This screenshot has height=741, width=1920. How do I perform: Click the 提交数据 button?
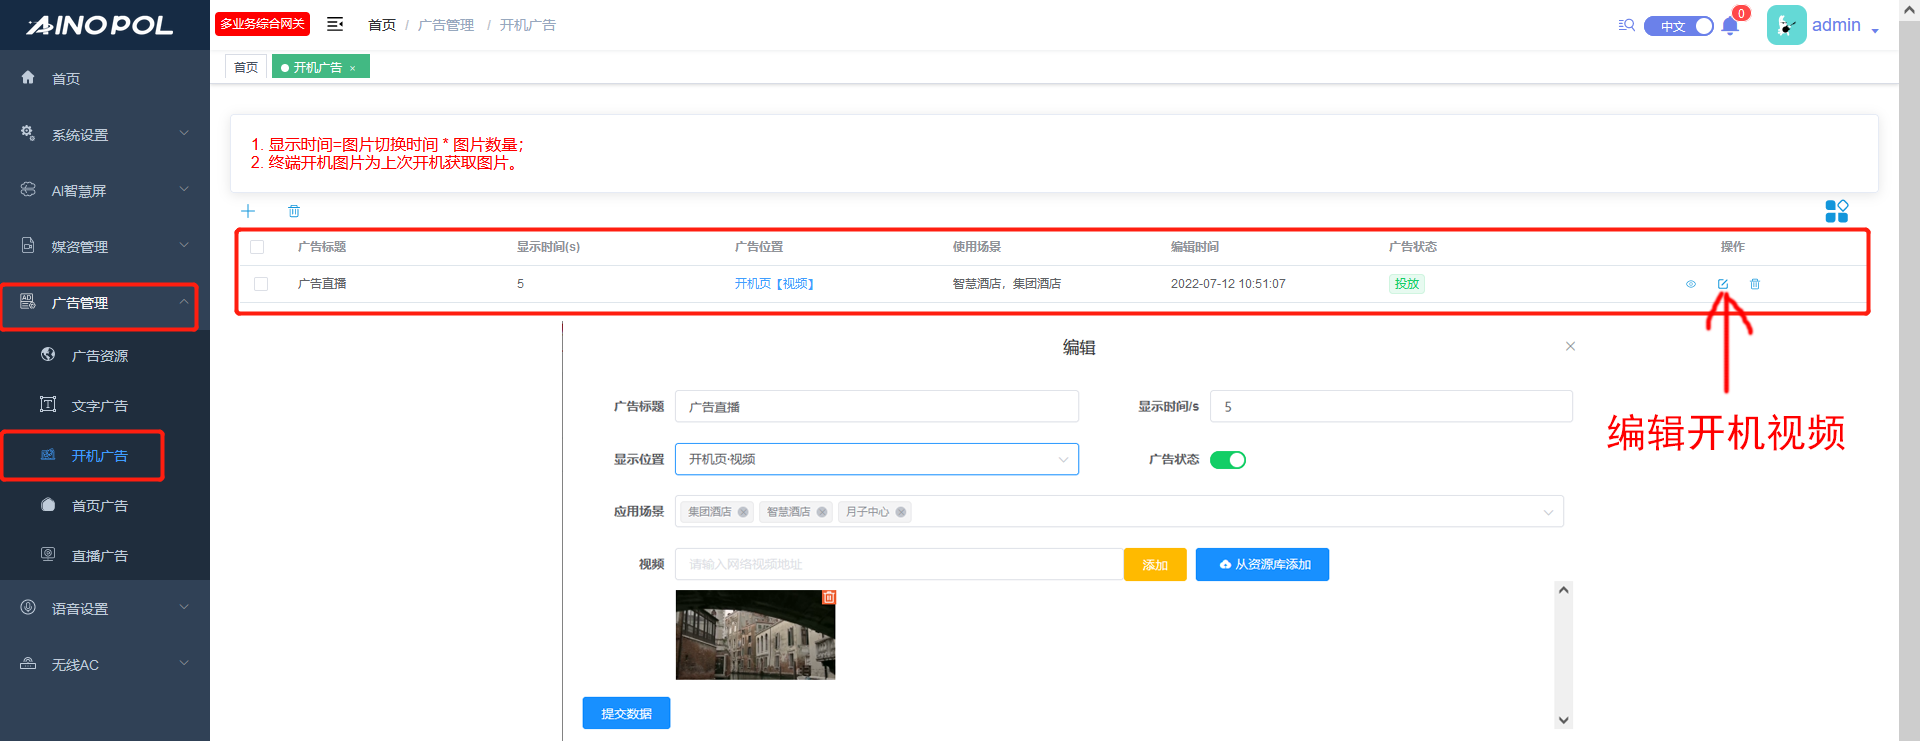tap(626, 713)
